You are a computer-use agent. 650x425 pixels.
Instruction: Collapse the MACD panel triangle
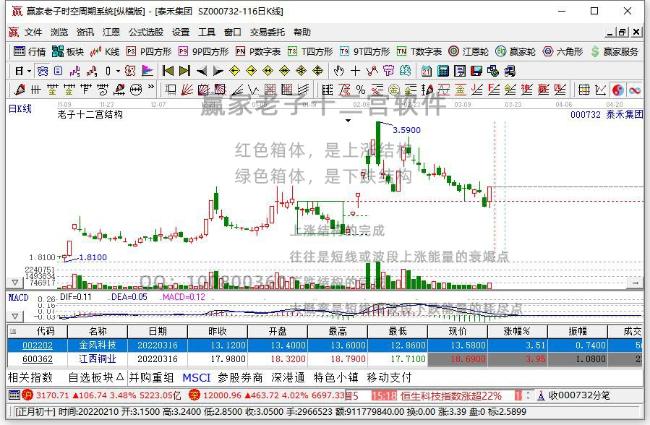(15, 316)
